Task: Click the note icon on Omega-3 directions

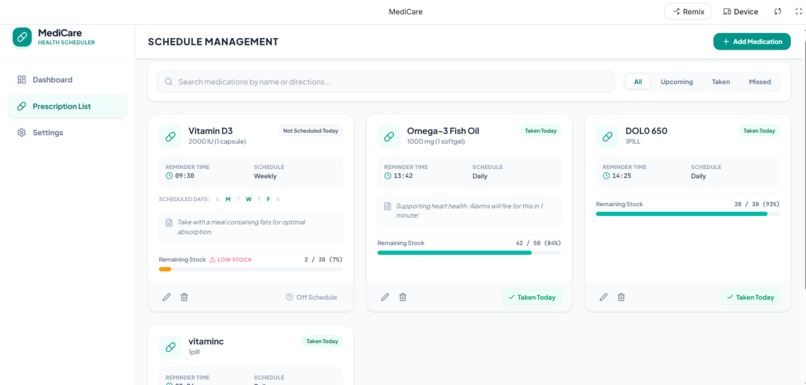Action: tap(388, 206)
